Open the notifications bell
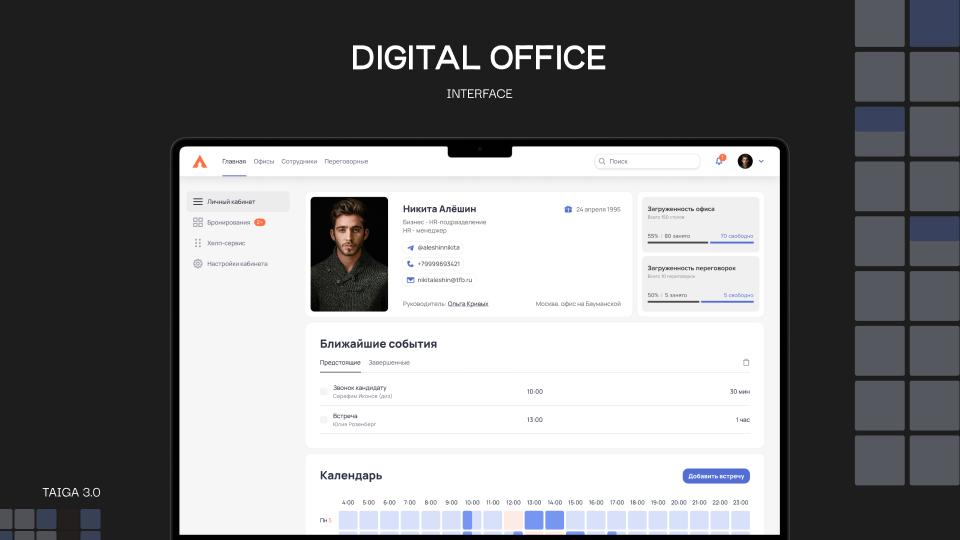The image size is (960, 540). pos(719,161)
